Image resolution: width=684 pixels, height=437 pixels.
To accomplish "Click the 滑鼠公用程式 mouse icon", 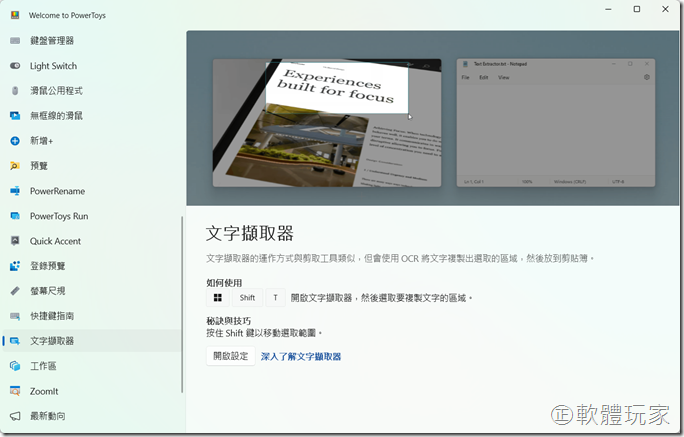I will point(15,91).
